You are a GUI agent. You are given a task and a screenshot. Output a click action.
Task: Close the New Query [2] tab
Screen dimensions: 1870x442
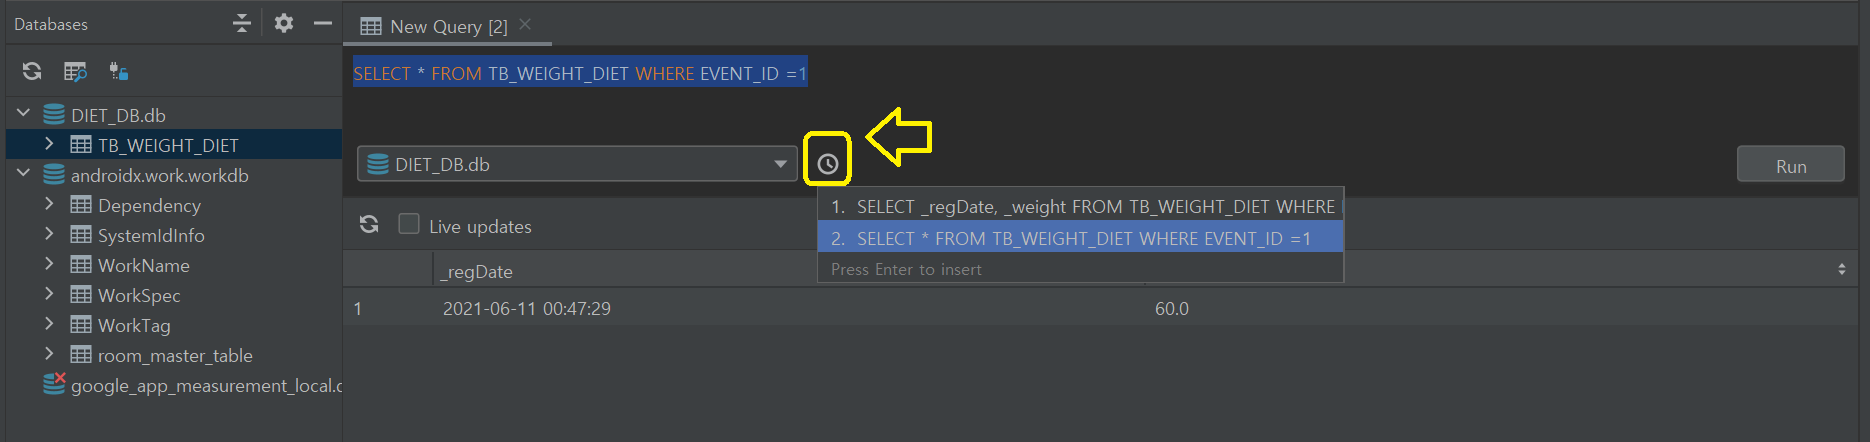[526, 24]
